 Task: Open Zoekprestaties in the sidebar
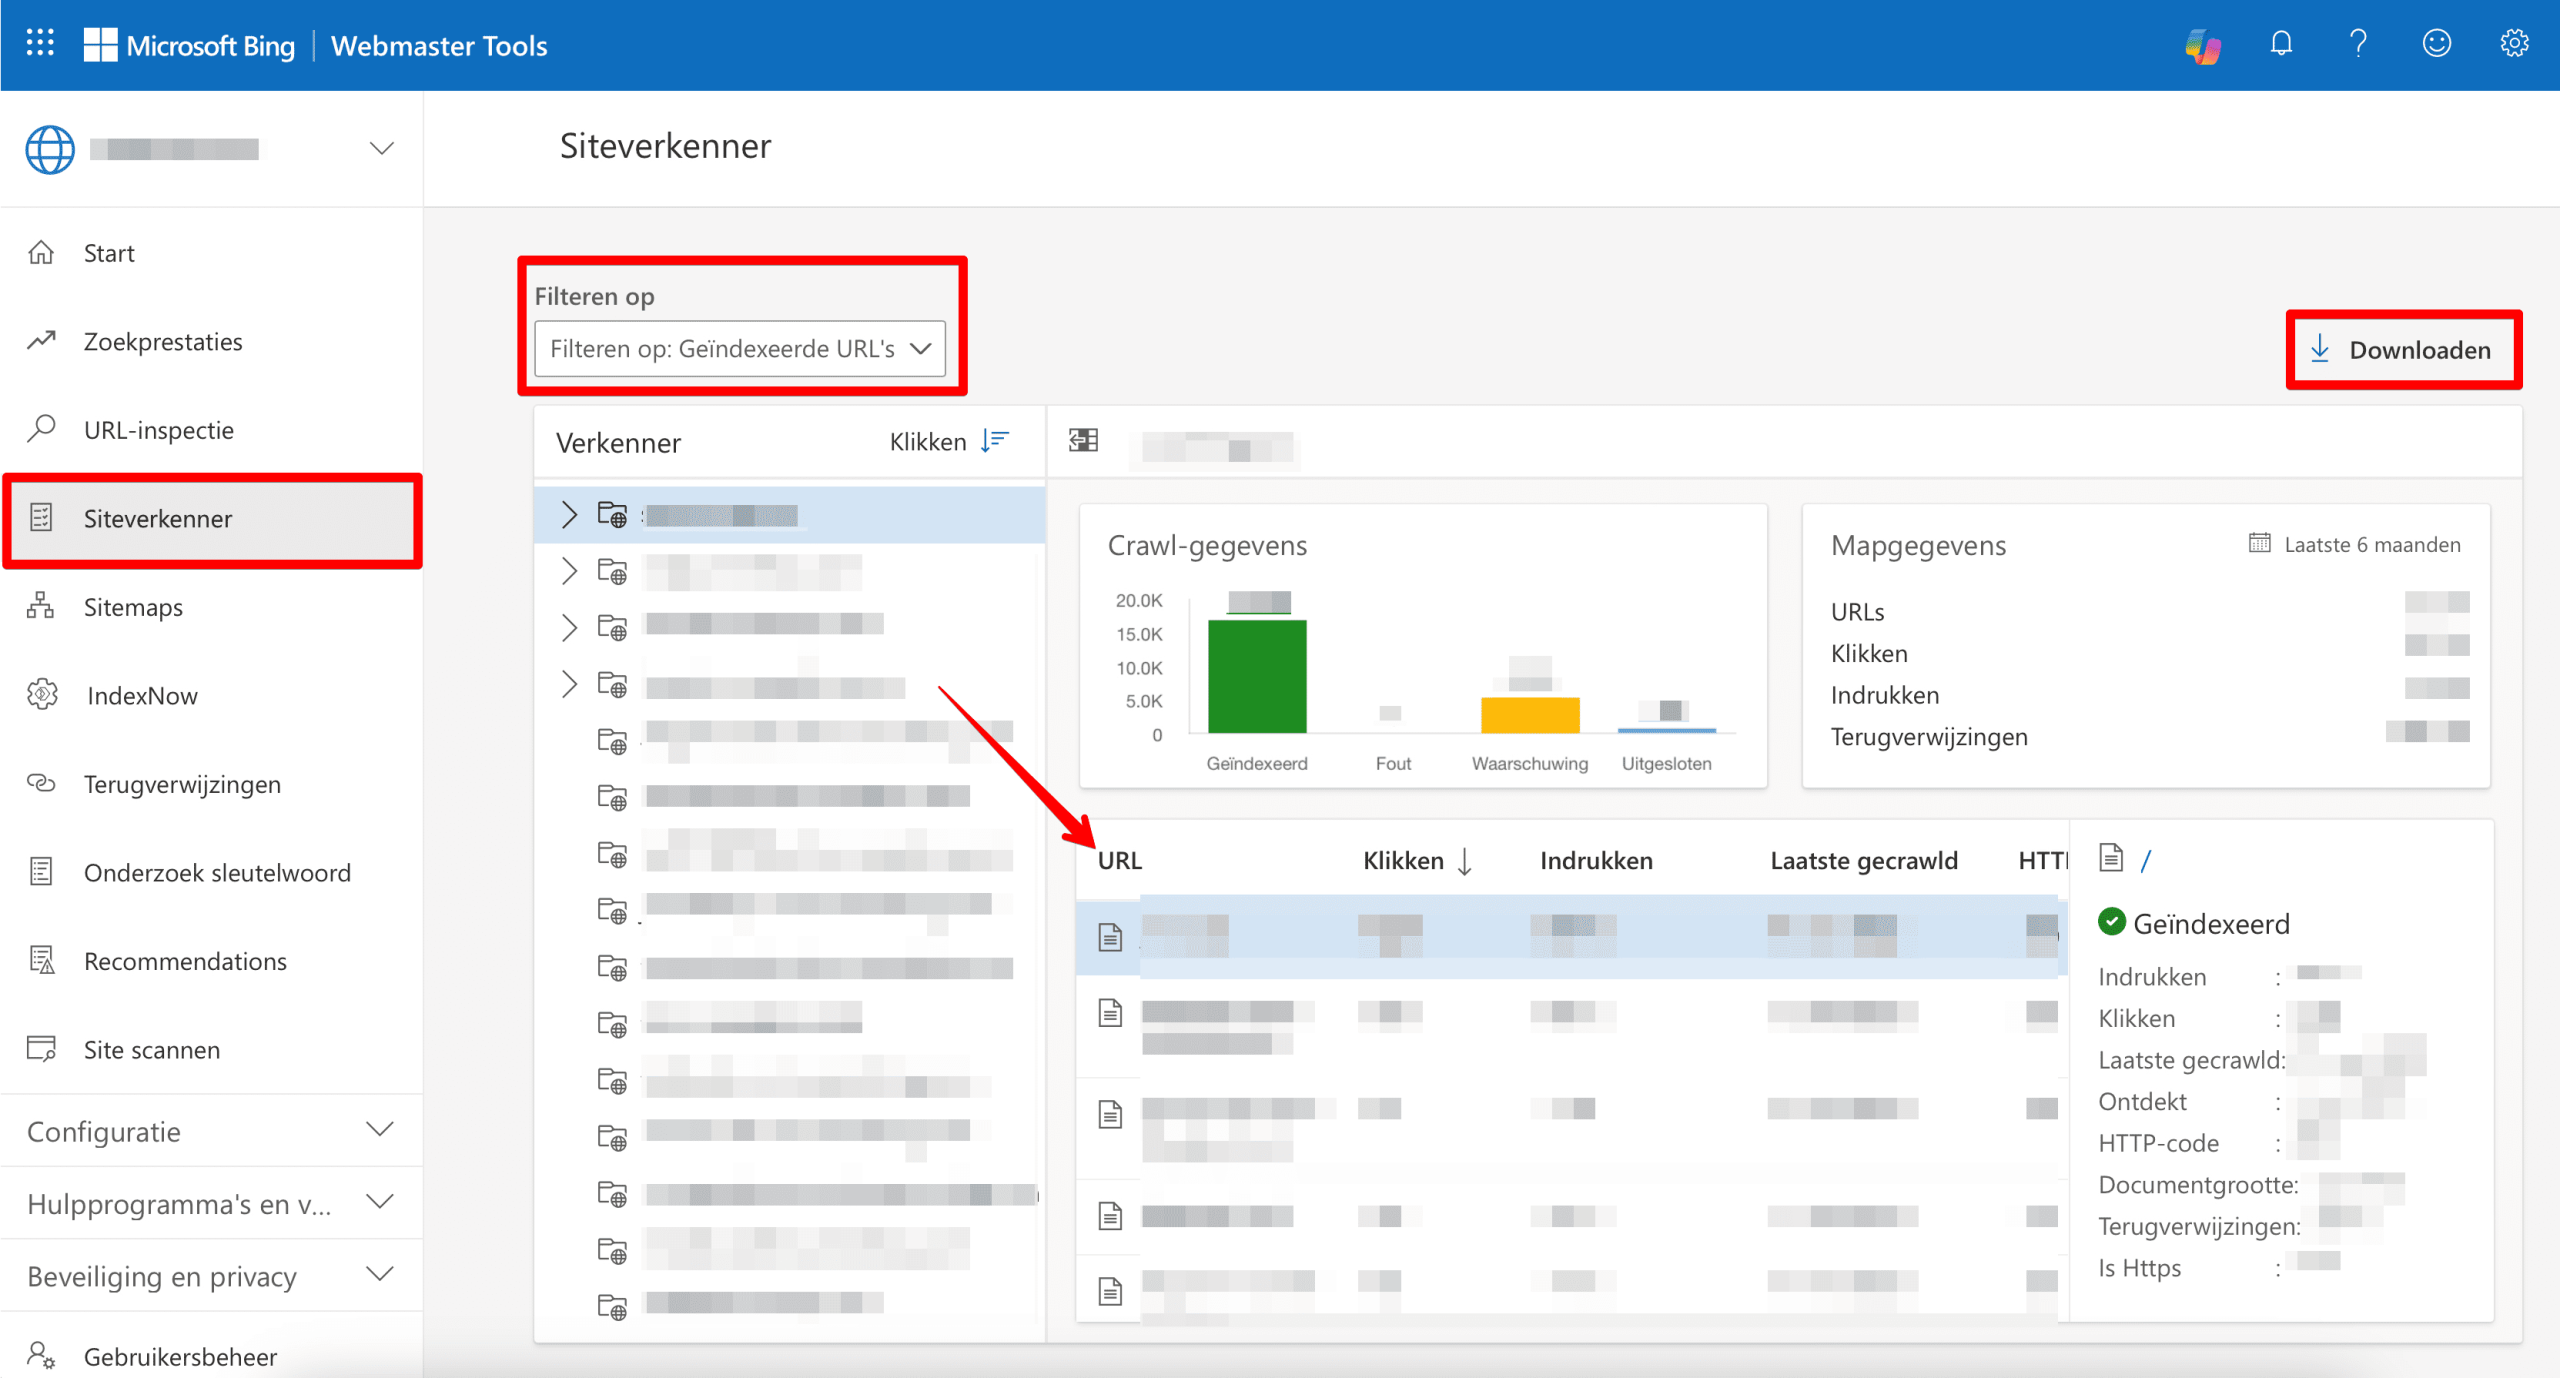pyautogui.click(x=162, y=342)
